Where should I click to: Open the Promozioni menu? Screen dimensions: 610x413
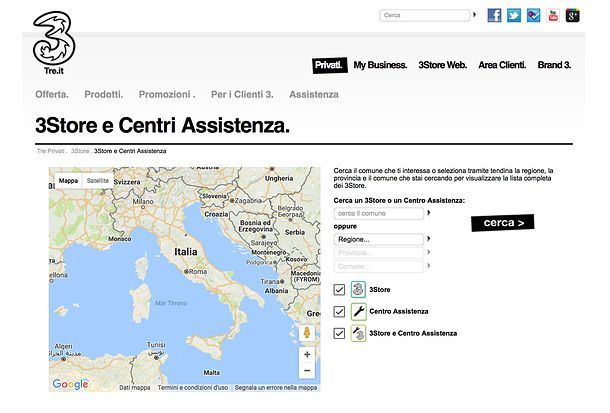pyautogui.click(x=167, y=94)
